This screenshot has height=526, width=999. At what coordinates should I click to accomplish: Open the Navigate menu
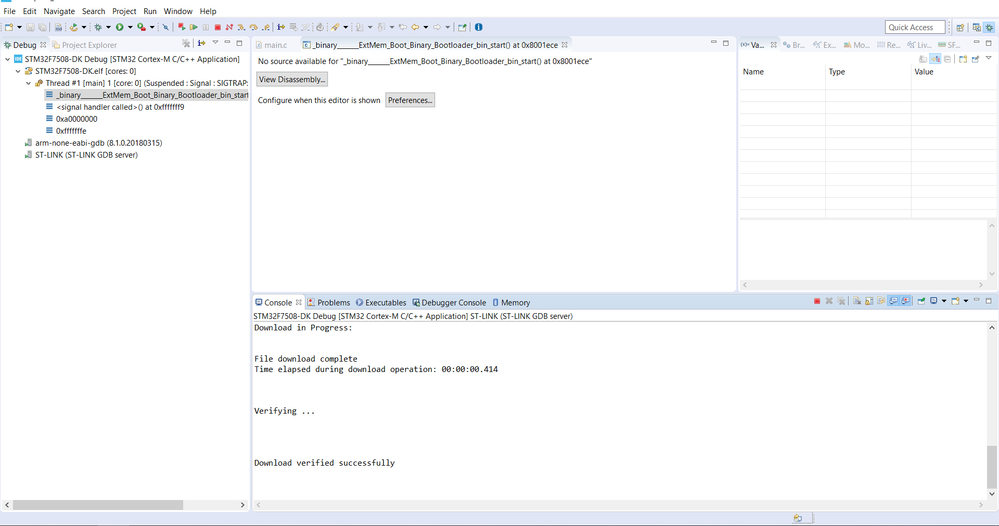click(59, 11)
